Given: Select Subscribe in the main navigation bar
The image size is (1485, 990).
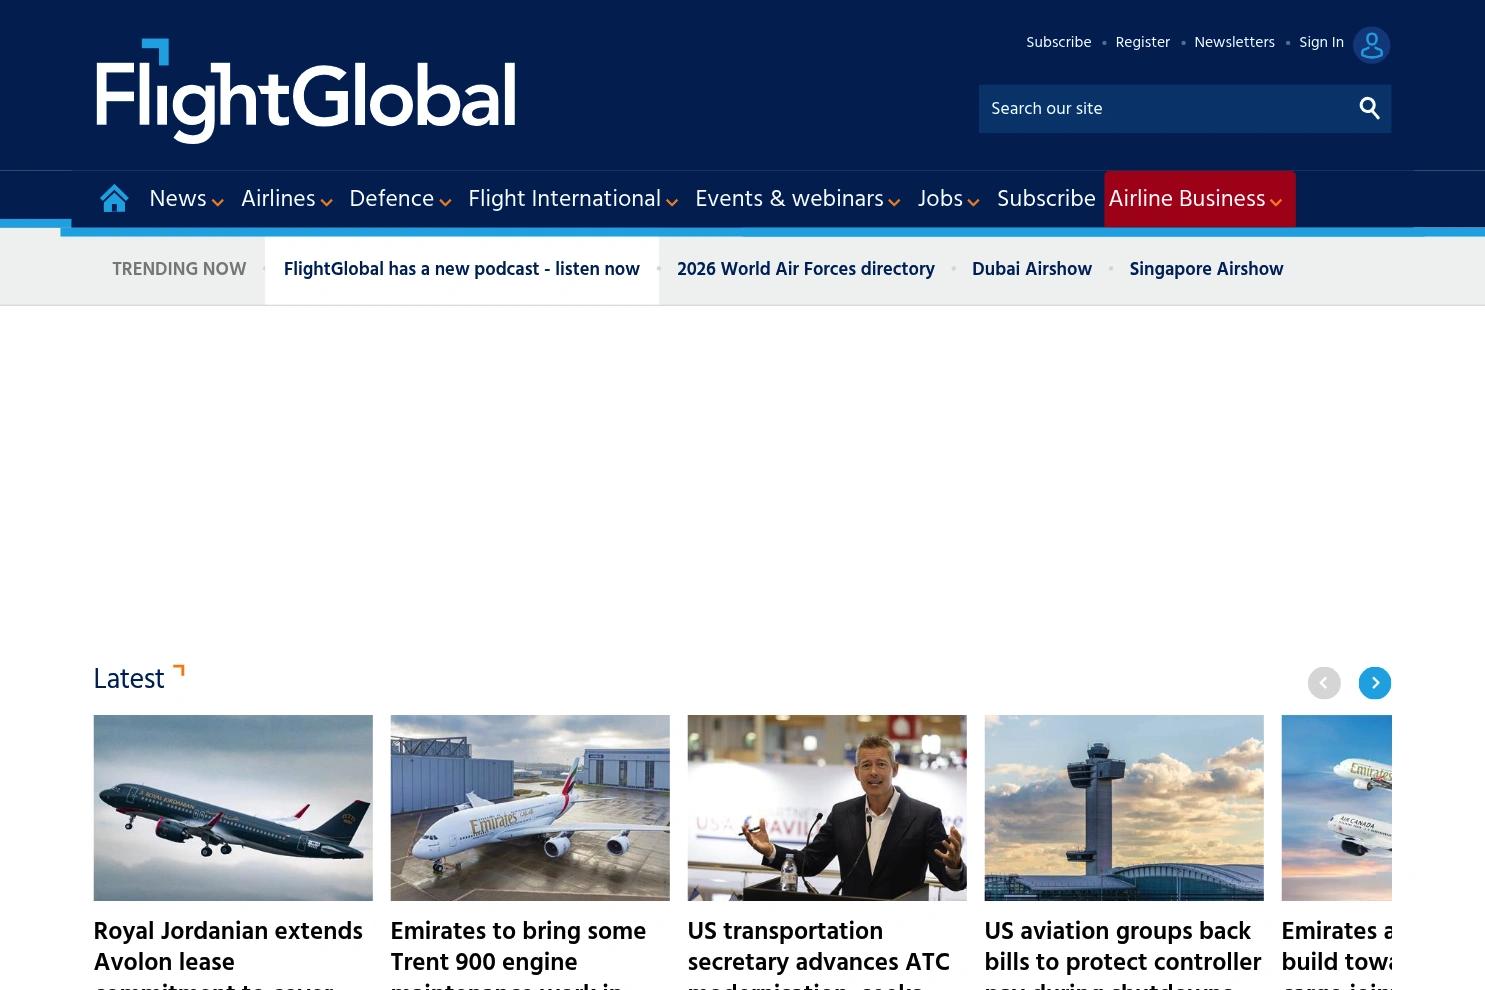Looking at the screenshot, I should pos(1046,199).
